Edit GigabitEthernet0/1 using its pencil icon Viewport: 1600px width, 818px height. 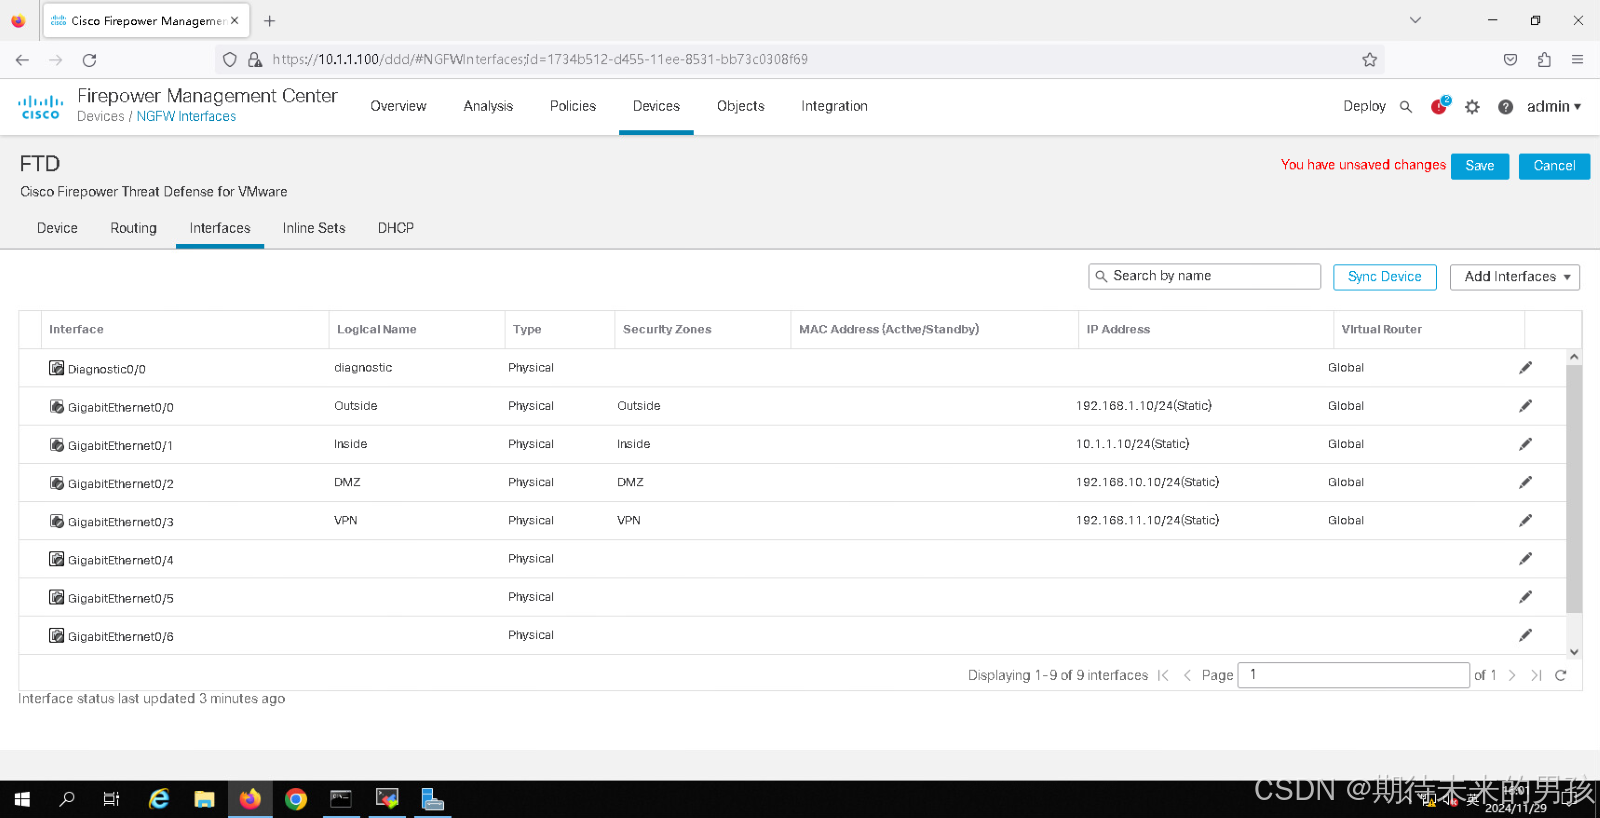click(1525, 444)
